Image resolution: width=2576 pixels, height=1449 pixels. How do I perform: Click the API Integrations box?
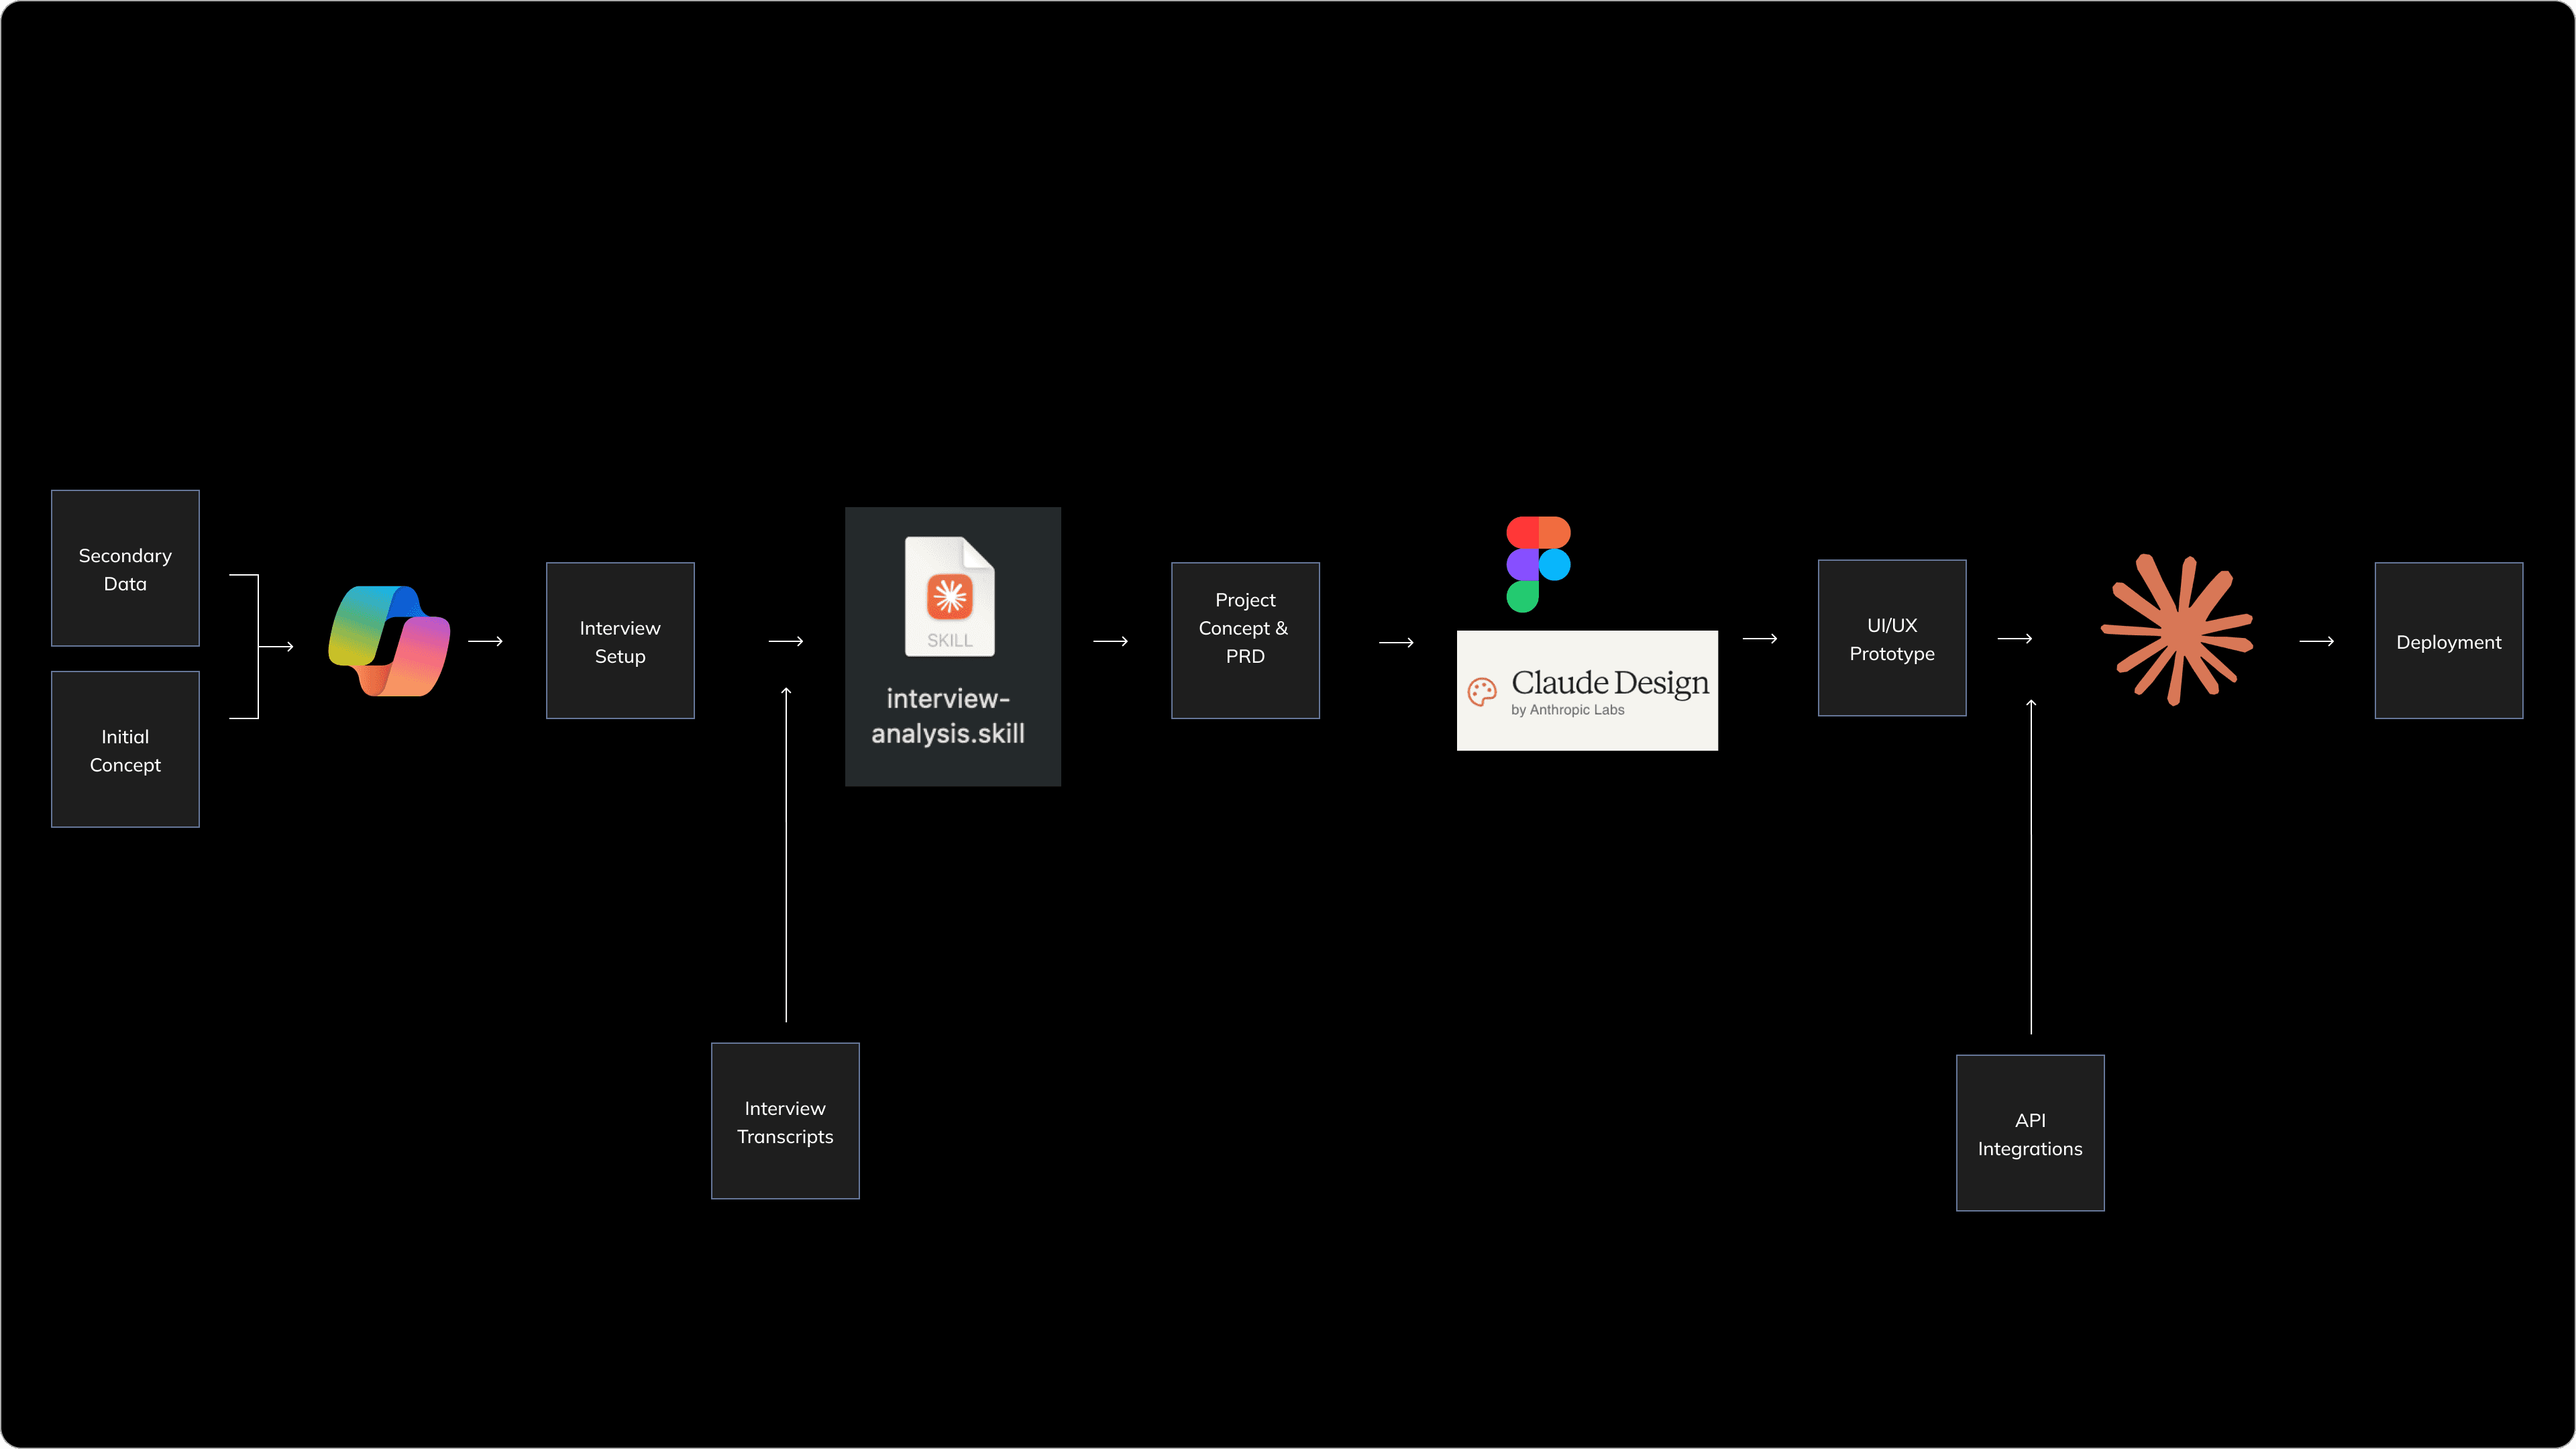(x=2030, y=1133)
